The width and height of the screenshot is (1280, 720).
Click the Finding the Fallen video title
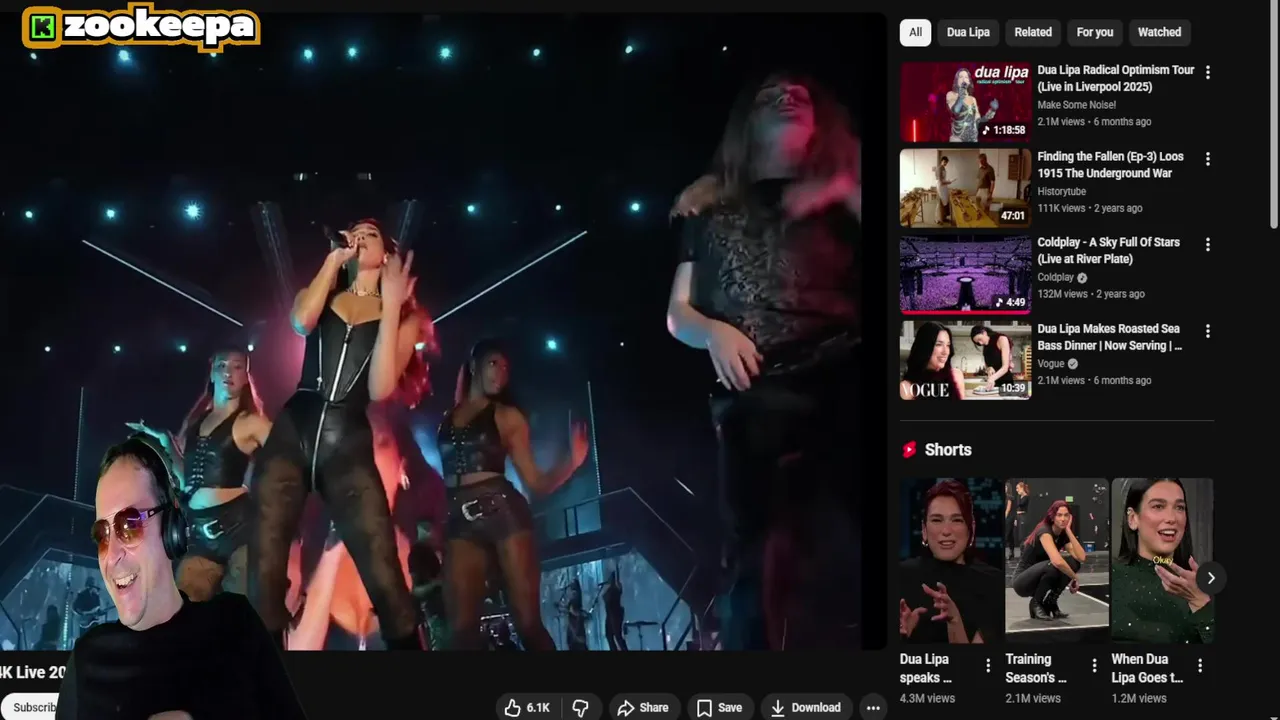1110,164
